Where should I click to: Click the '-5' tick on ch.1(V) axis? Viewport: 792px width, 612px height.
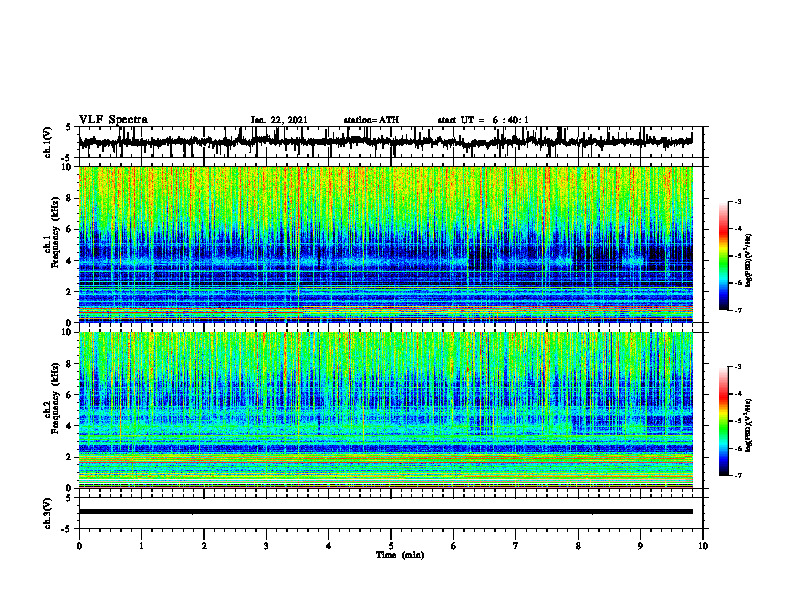67,158
